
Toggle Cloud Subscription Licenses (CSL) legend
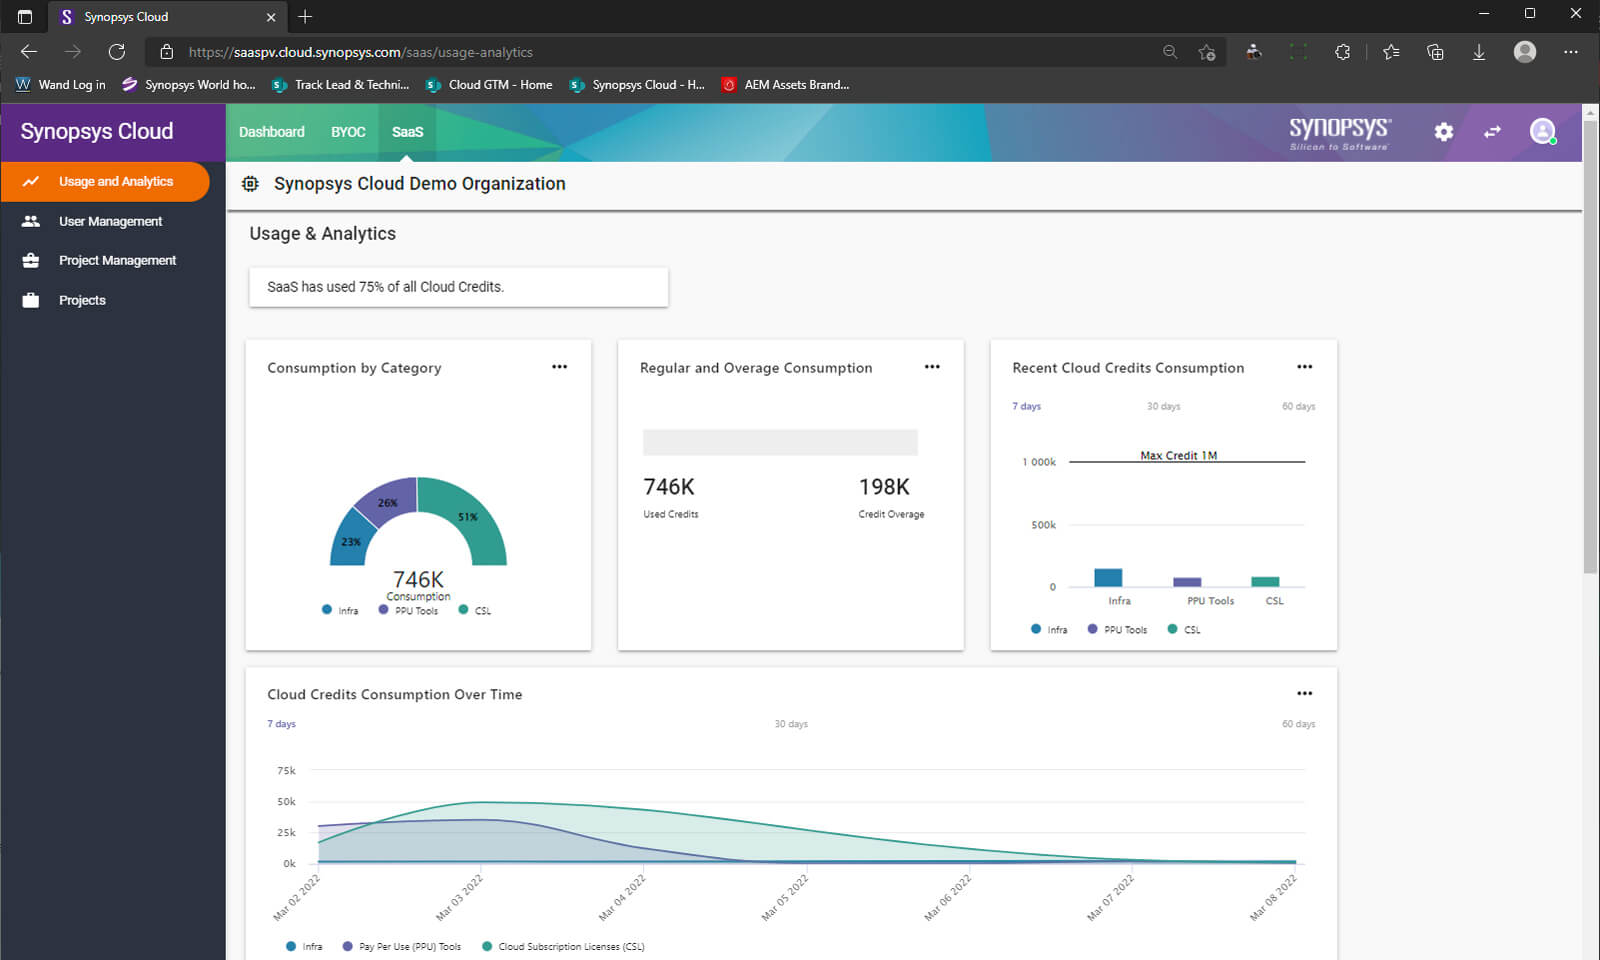(x=564, y=946)
